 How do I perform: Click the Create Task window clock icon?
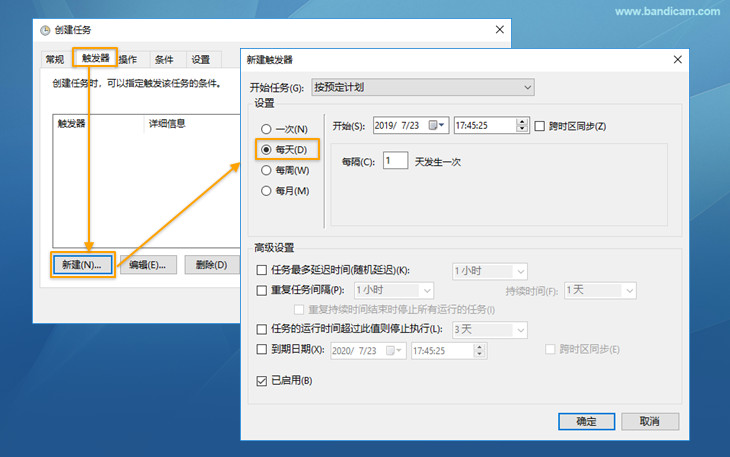43,30
